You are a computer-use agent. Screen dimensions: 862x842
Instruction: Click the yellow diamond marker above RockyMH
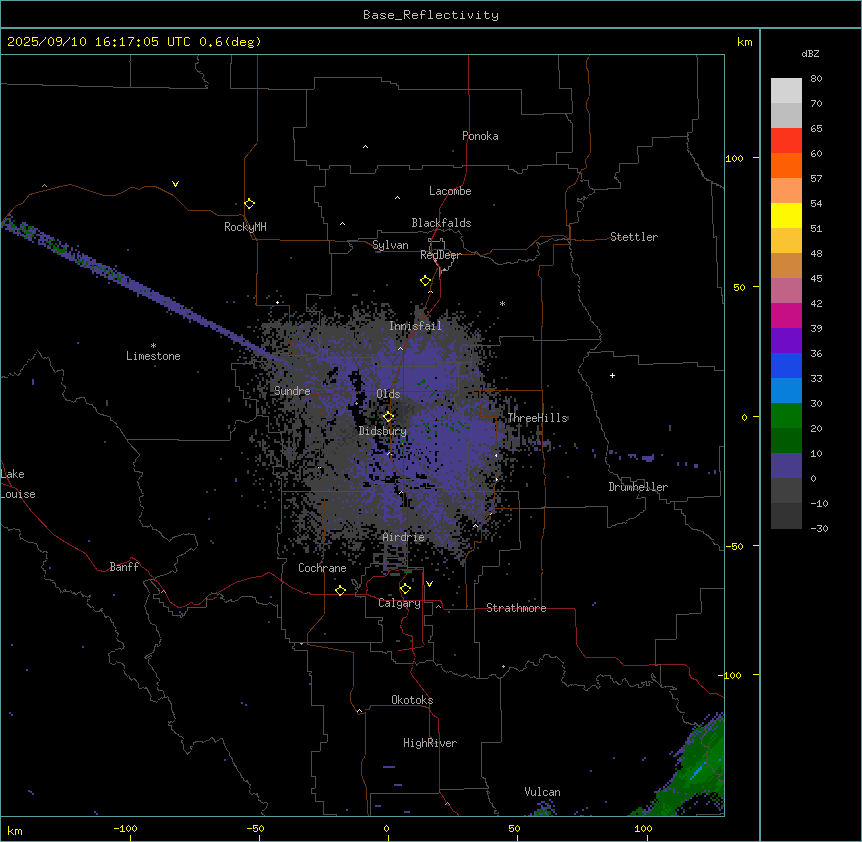point(250,204)
